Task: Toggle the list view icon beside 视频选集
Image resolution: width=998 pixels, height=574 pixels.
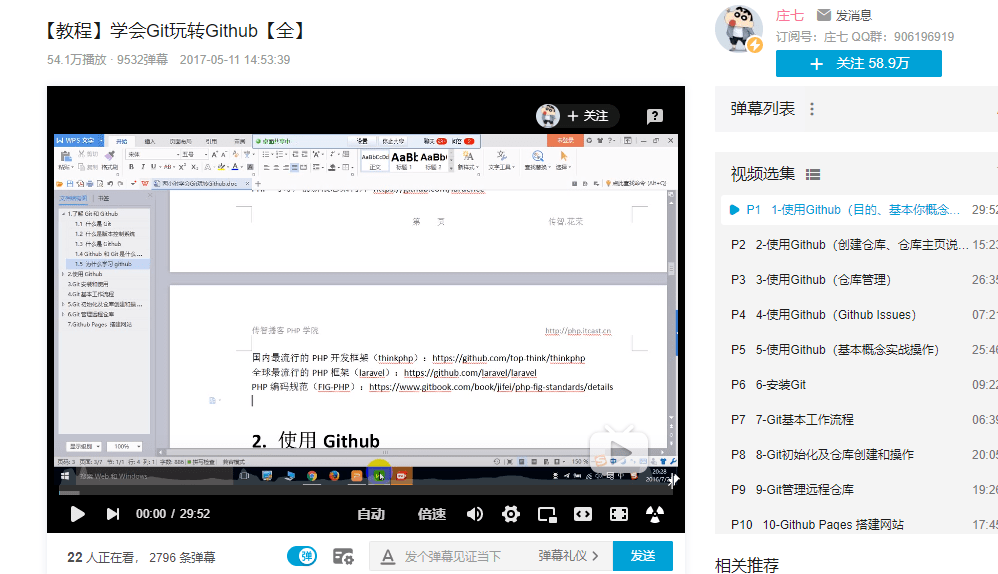Action: pyautogui.click(x=813, y=174)
